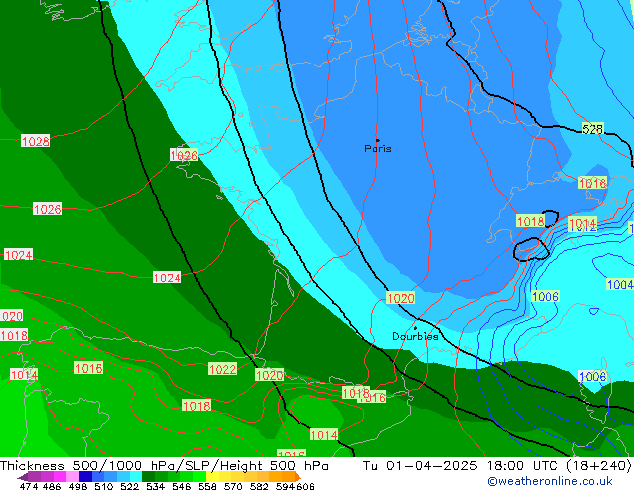Click the black 528 height contour label
Image resolution: width=634 pixels, height=490 pixels.
pyautogui.click(x=593, y=129)
